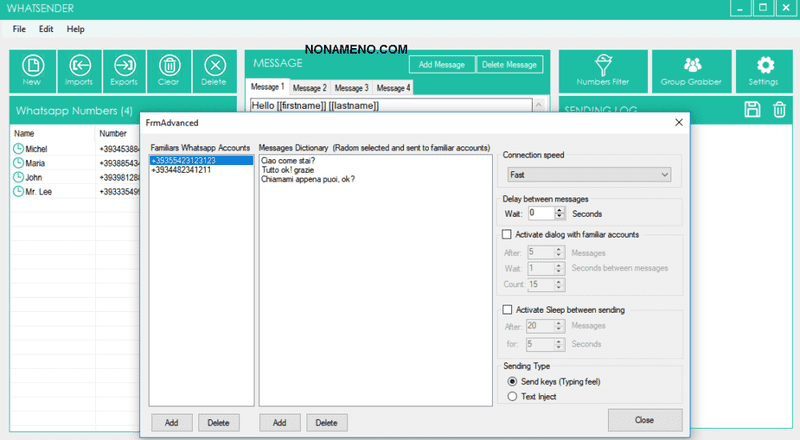Open the File menu
800x440 pixels.
(x=19, y=29)
